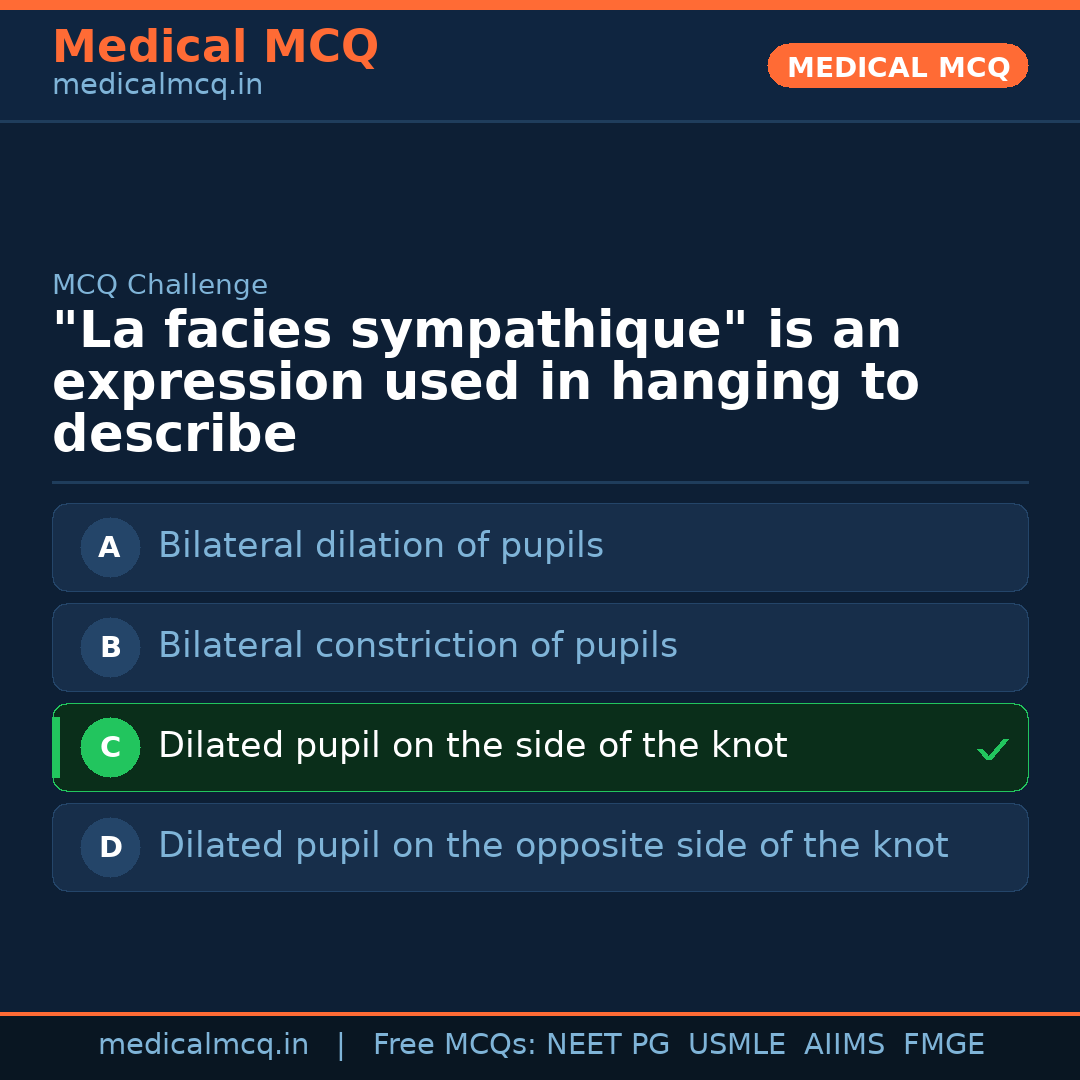Click the MCQ Challenge label
1080x1080 pixels.
click(159, 284)
